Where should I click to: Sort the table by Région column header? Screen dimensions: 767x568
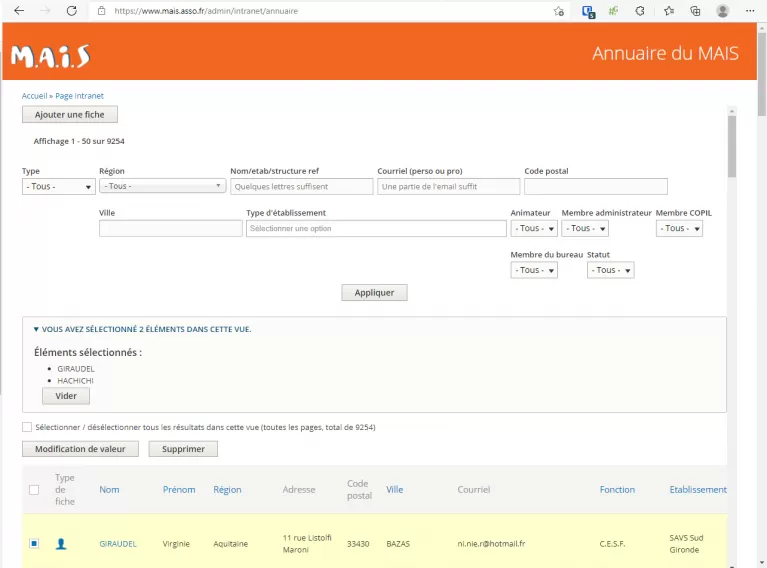coord(227,489)
